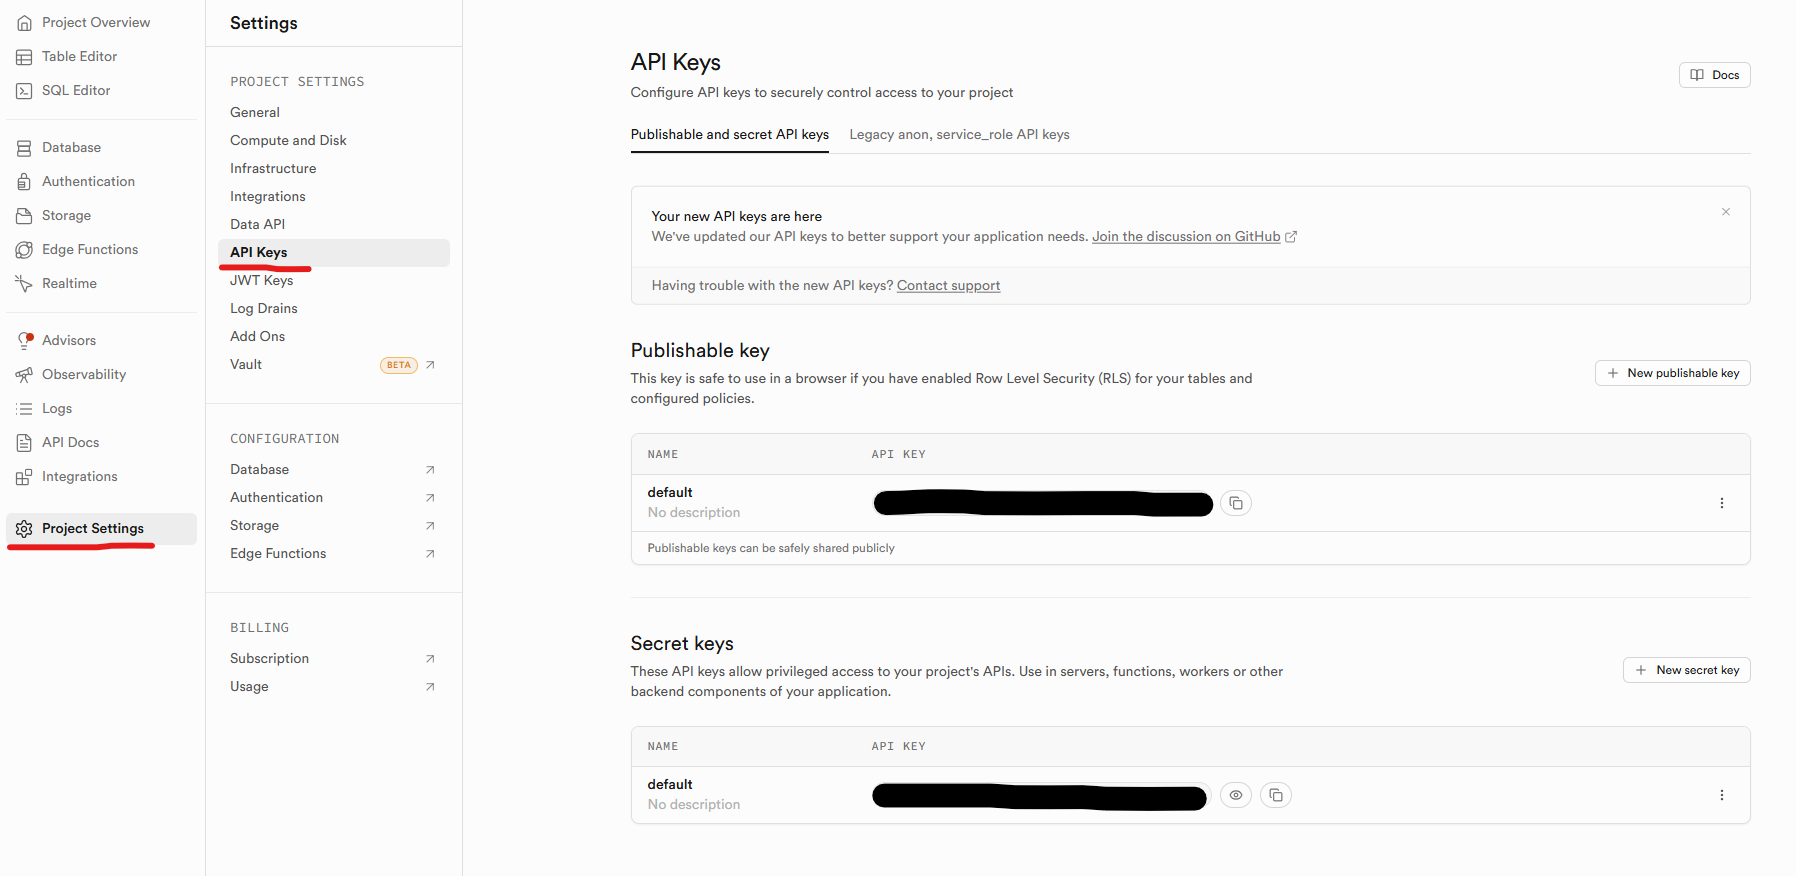
Task: Open options menu for secret default key
Action: tap(1722, 795)
